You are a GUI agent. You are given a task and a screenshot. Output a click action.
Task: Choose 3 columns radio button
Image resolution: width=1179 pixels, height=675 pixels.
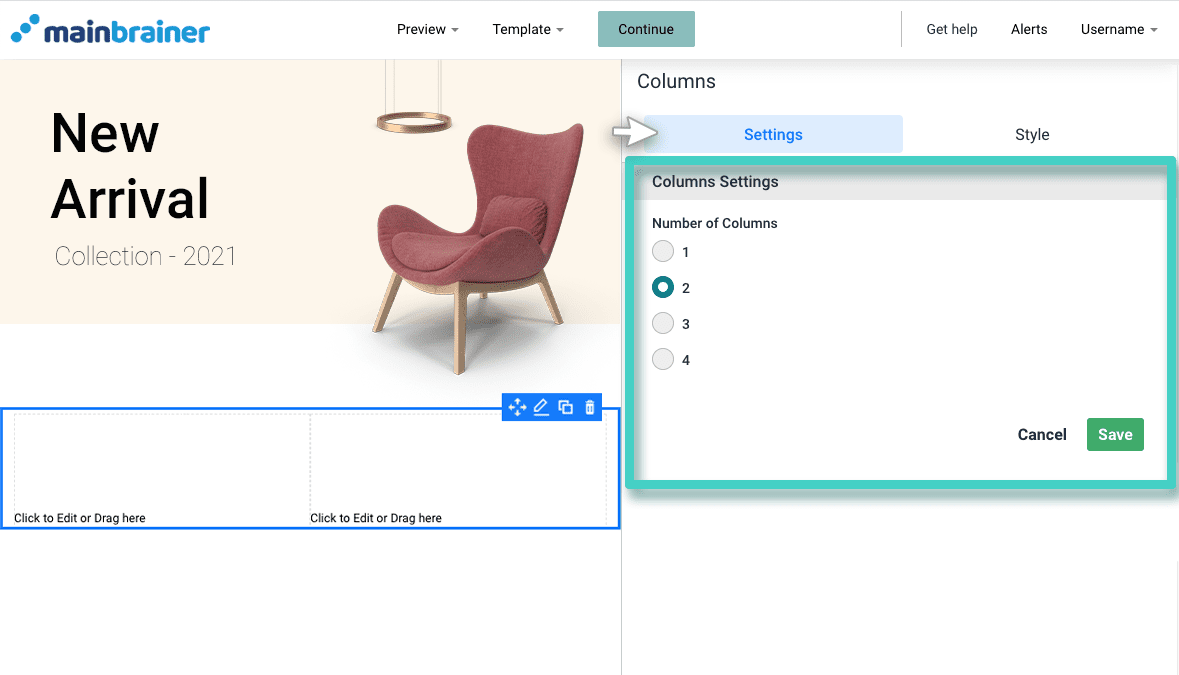pos(662,323)
